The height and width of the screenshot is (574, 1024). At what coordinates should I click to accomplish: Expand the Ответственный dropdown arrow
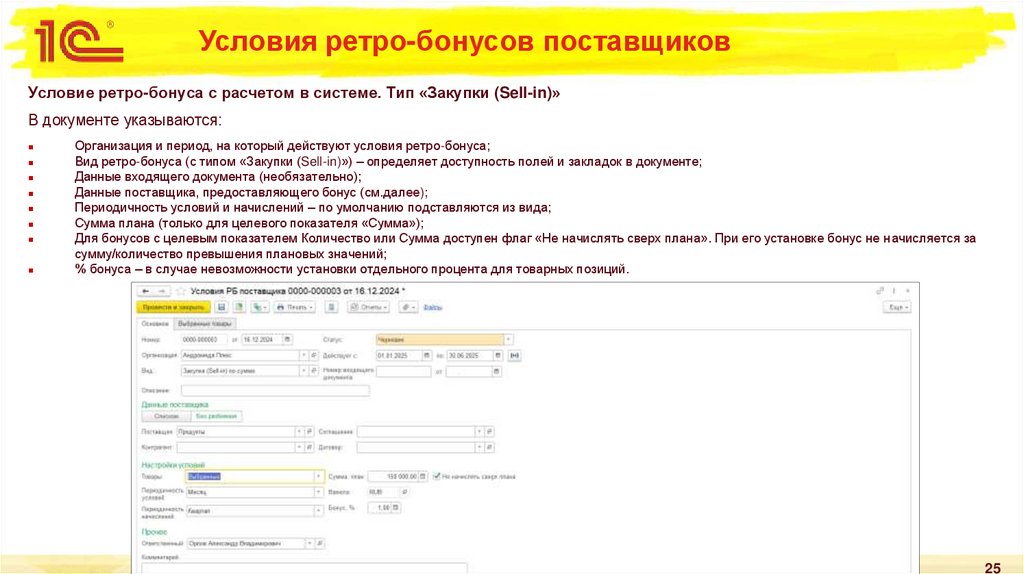click(310, 543)
